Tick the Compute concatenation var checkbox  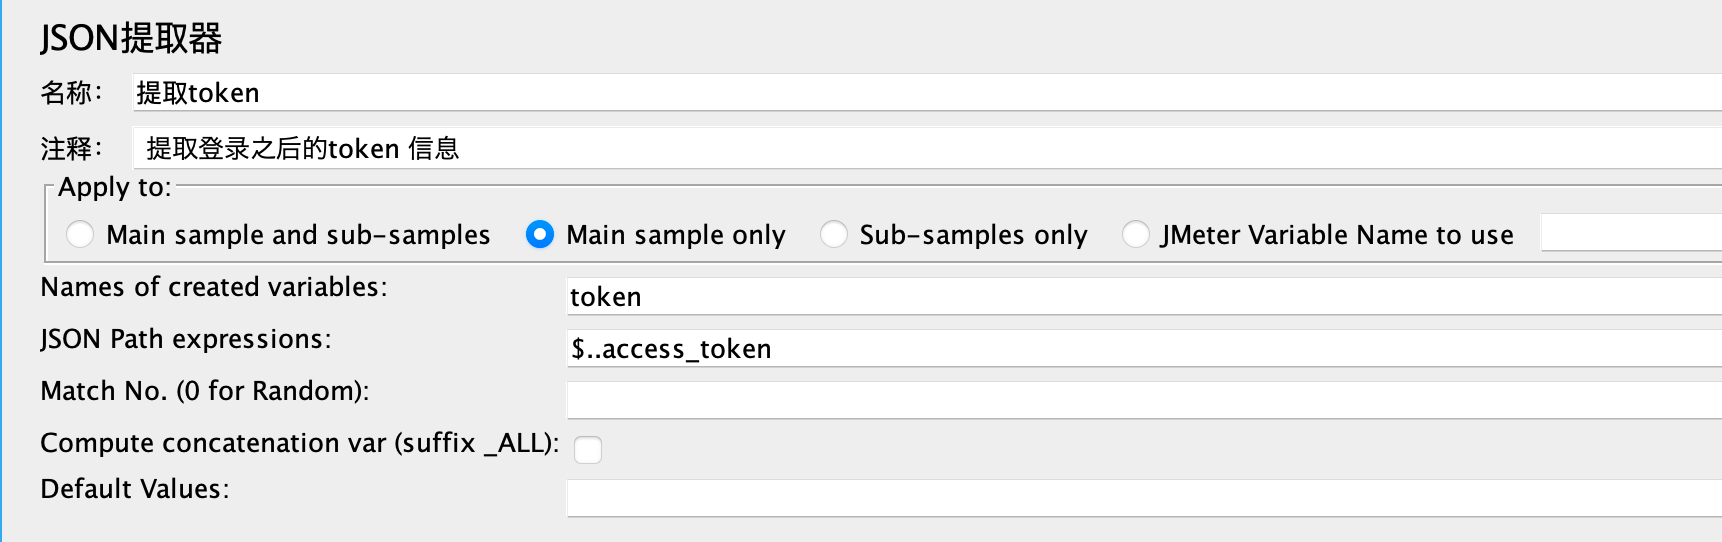click(588, 450)
